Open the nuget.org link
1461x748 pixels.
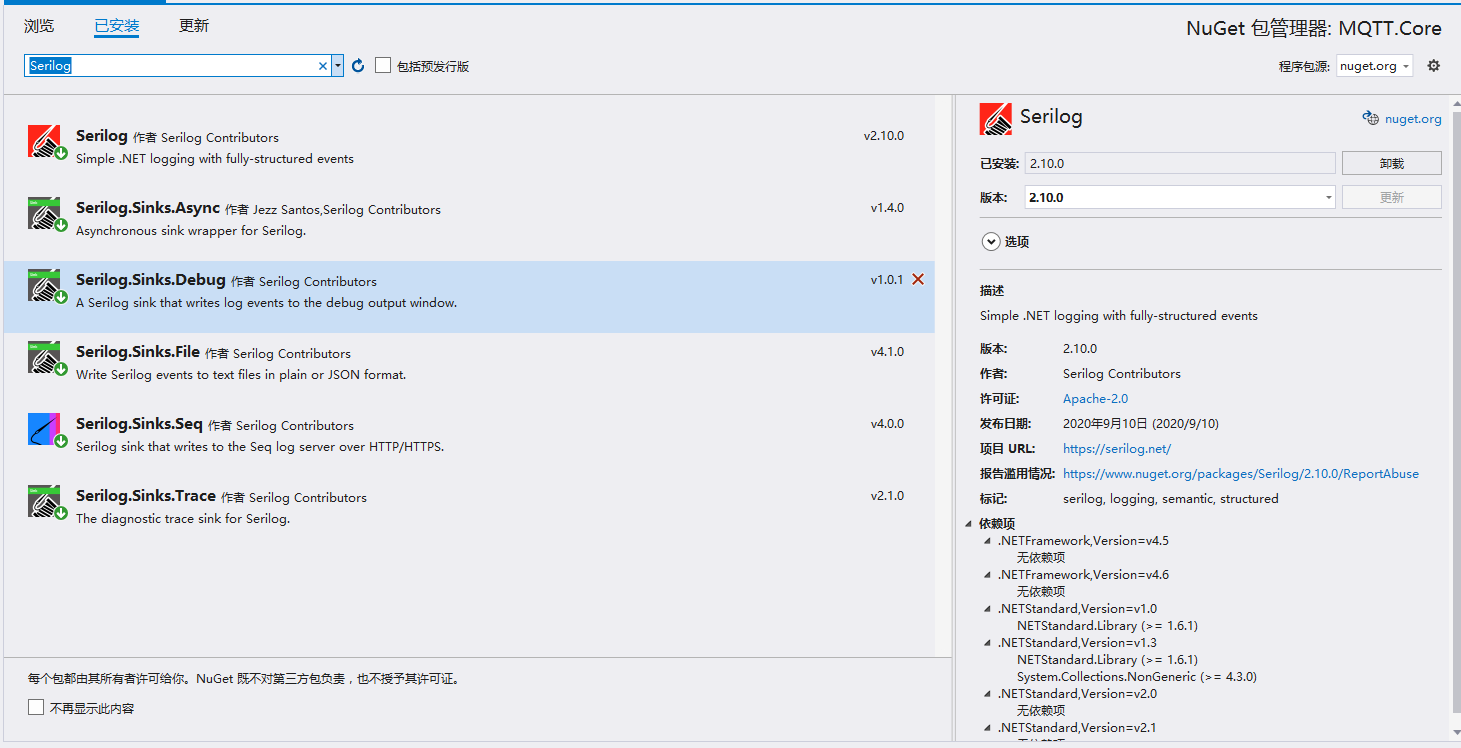[1413, 119]
